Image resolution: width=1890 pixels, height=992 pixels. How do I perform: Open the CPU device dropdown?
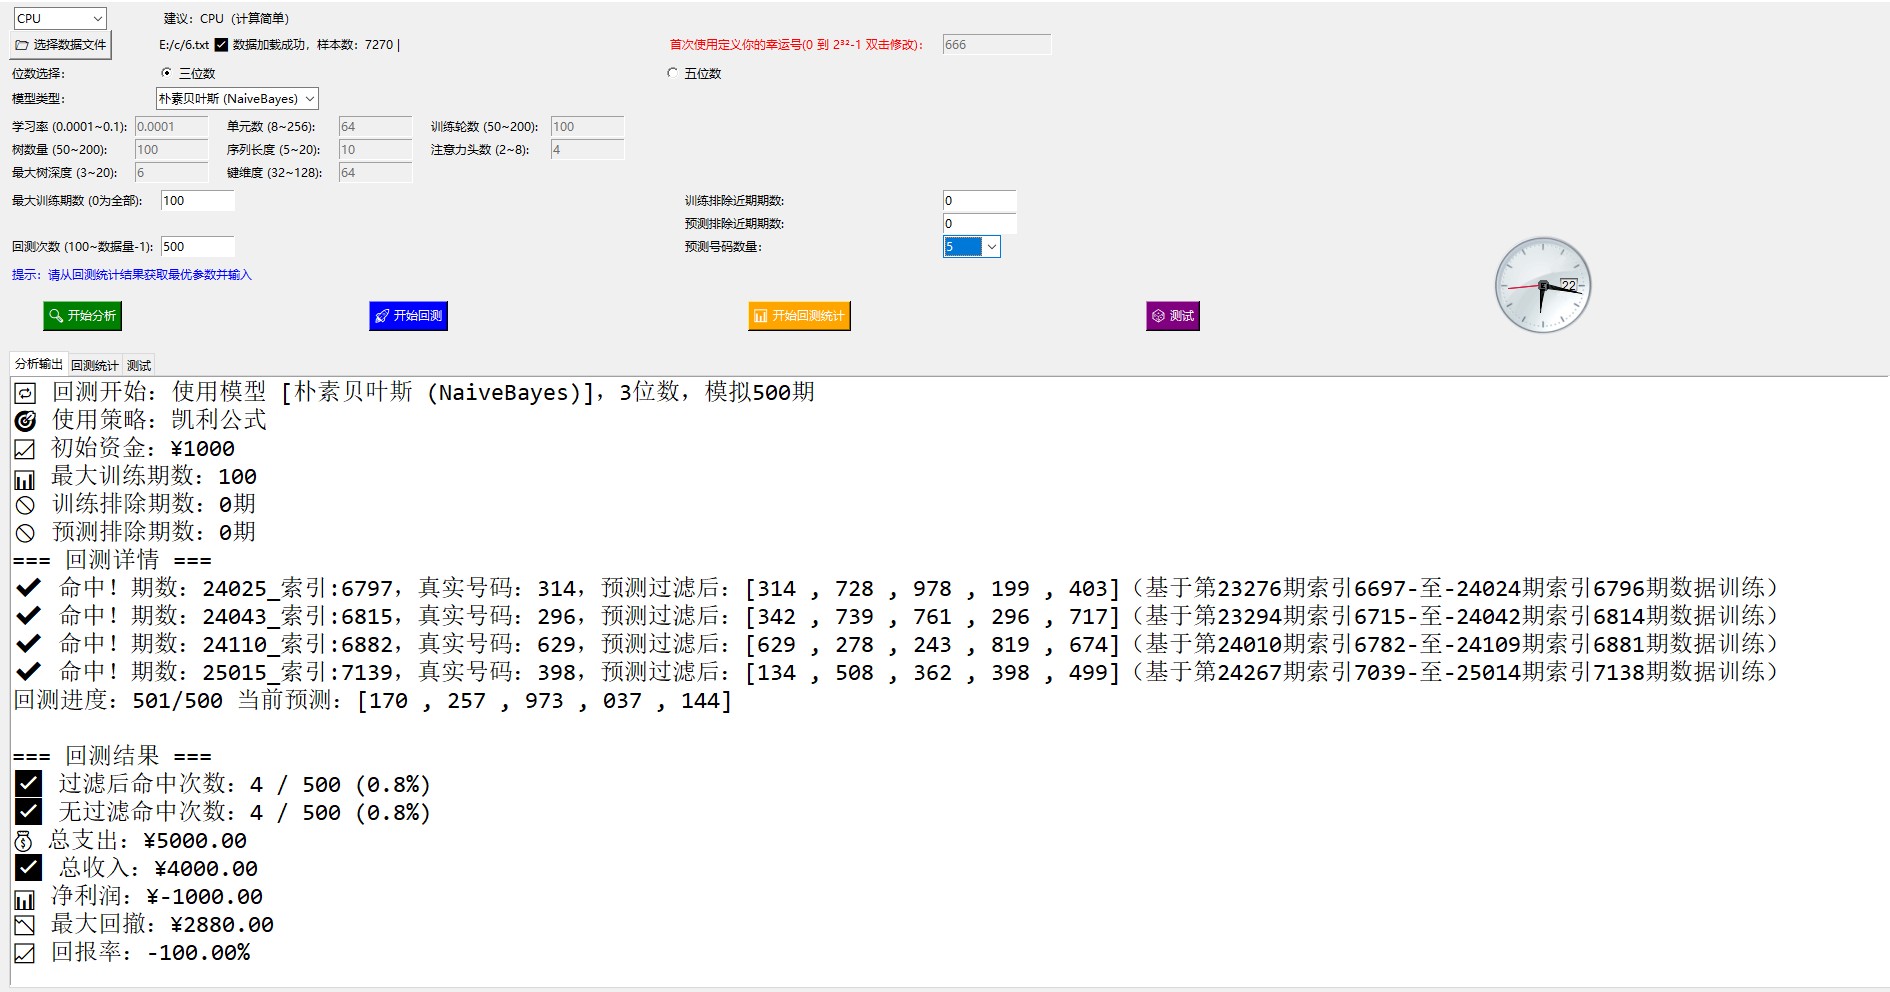[60, 18]
